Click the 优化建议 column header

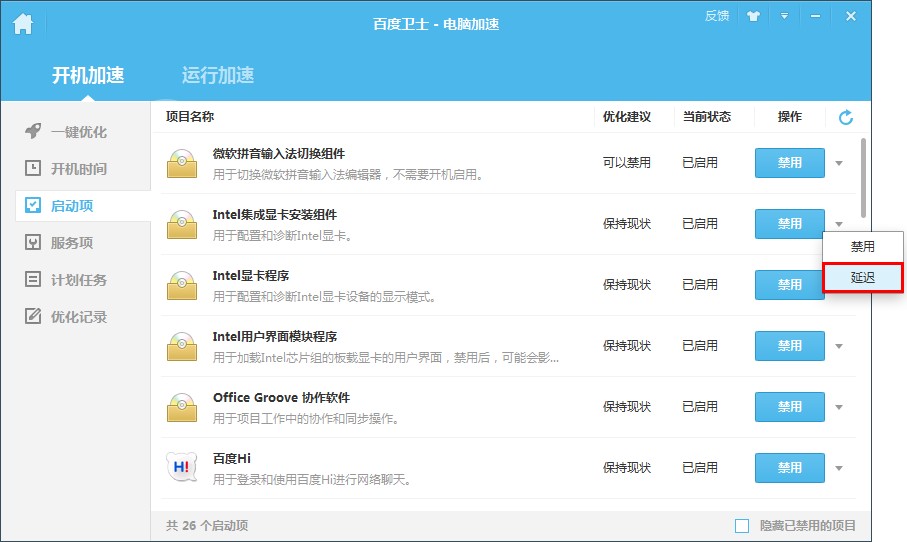pos(627,117)
